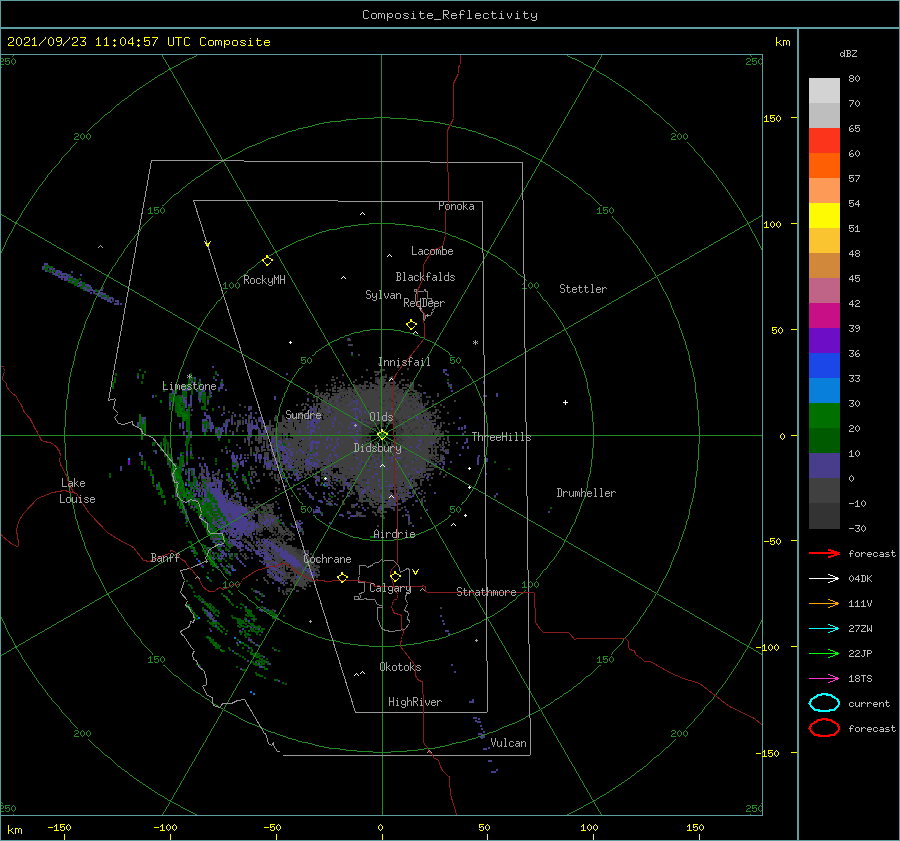
Task: Click the Sylvan label
Action: click(x=383, y=295)
